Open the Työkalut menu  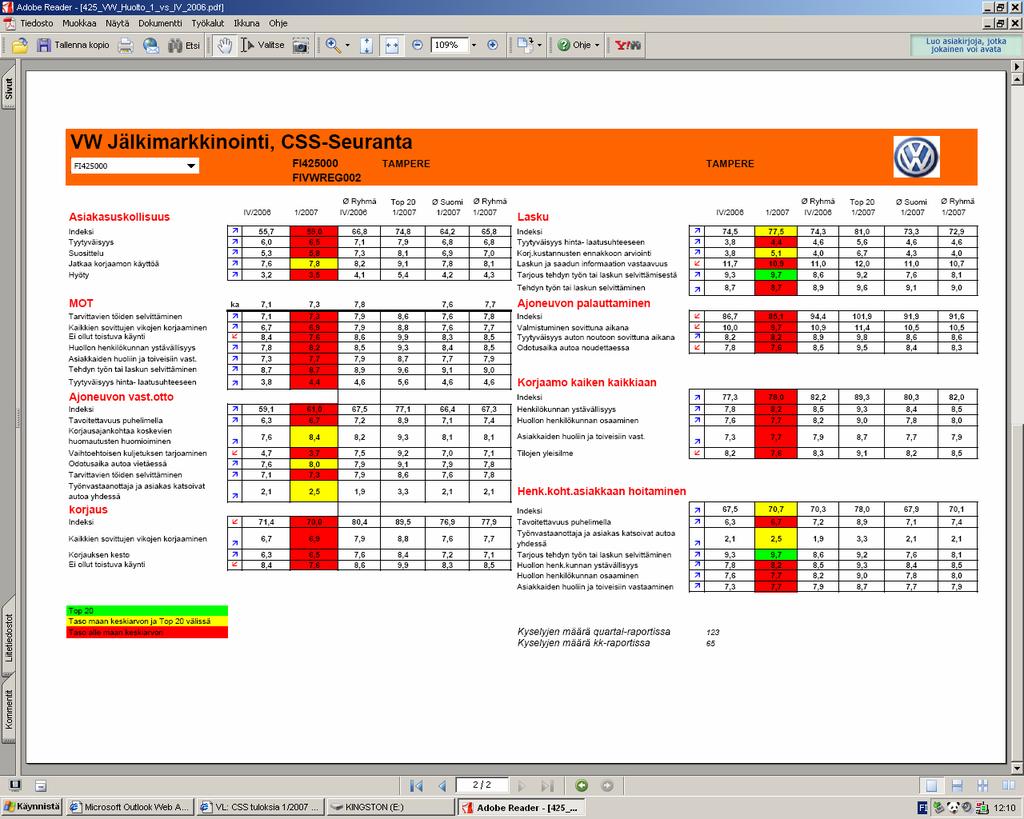[208, 24]
